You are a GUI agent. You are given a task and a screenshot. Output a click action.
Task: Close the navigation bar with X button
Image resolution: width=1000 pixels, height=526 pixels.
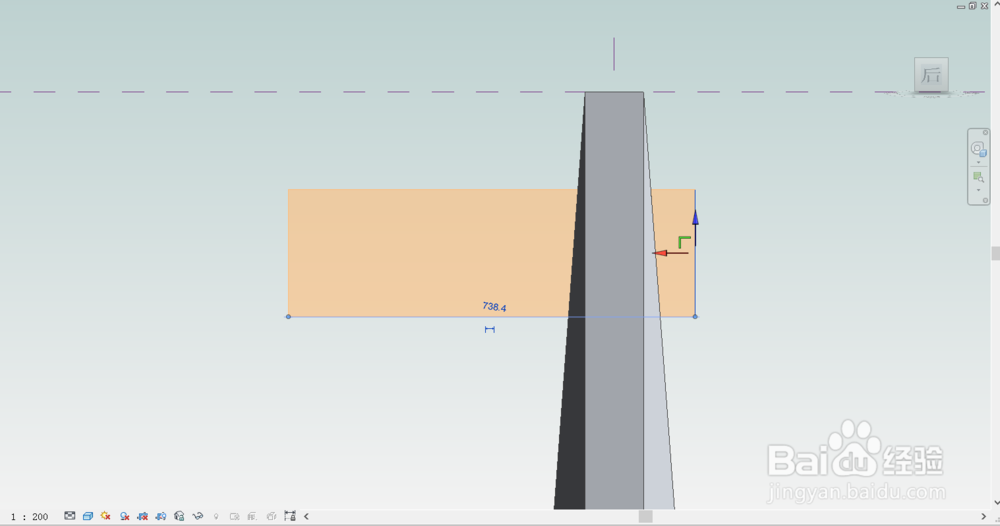coord(985,132)
